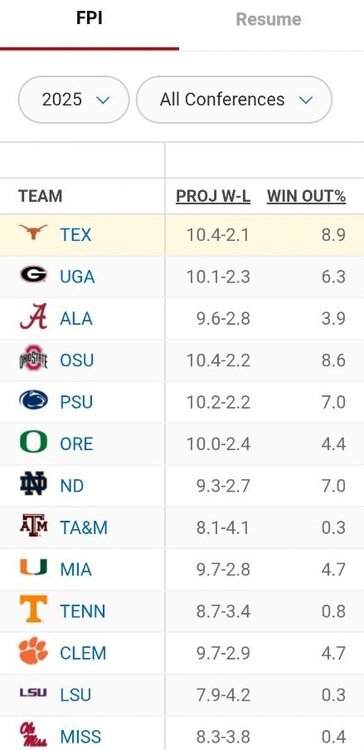Screen dimensions: 364x750
Task: Click the Texas A&M logo
Action: (33, 526)
